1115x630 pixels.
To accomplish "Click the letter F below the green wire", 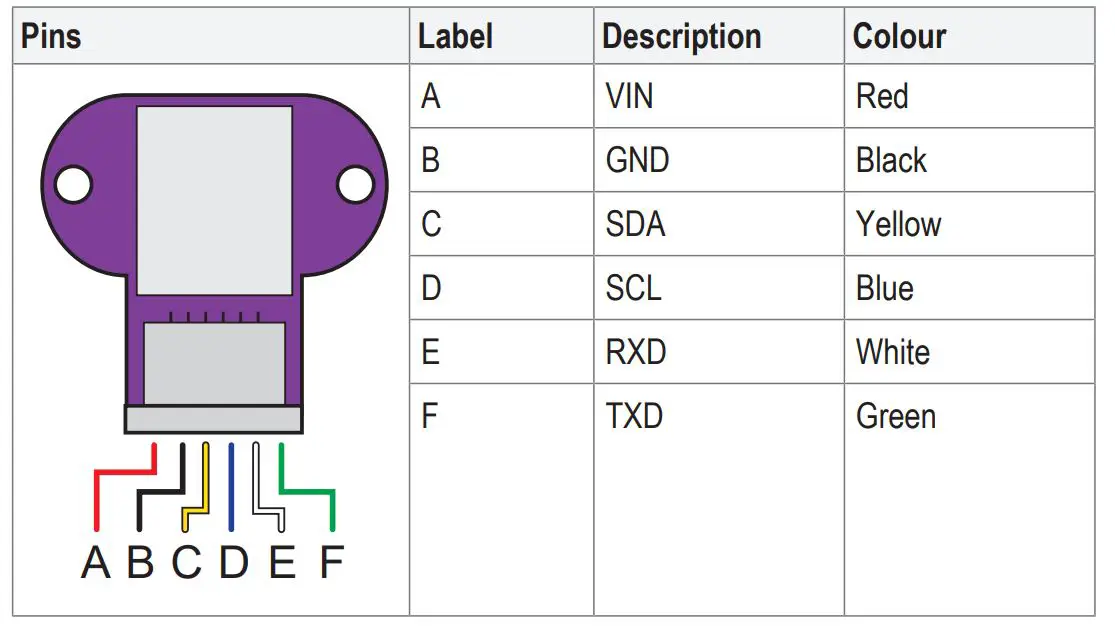I will point(331,564).
